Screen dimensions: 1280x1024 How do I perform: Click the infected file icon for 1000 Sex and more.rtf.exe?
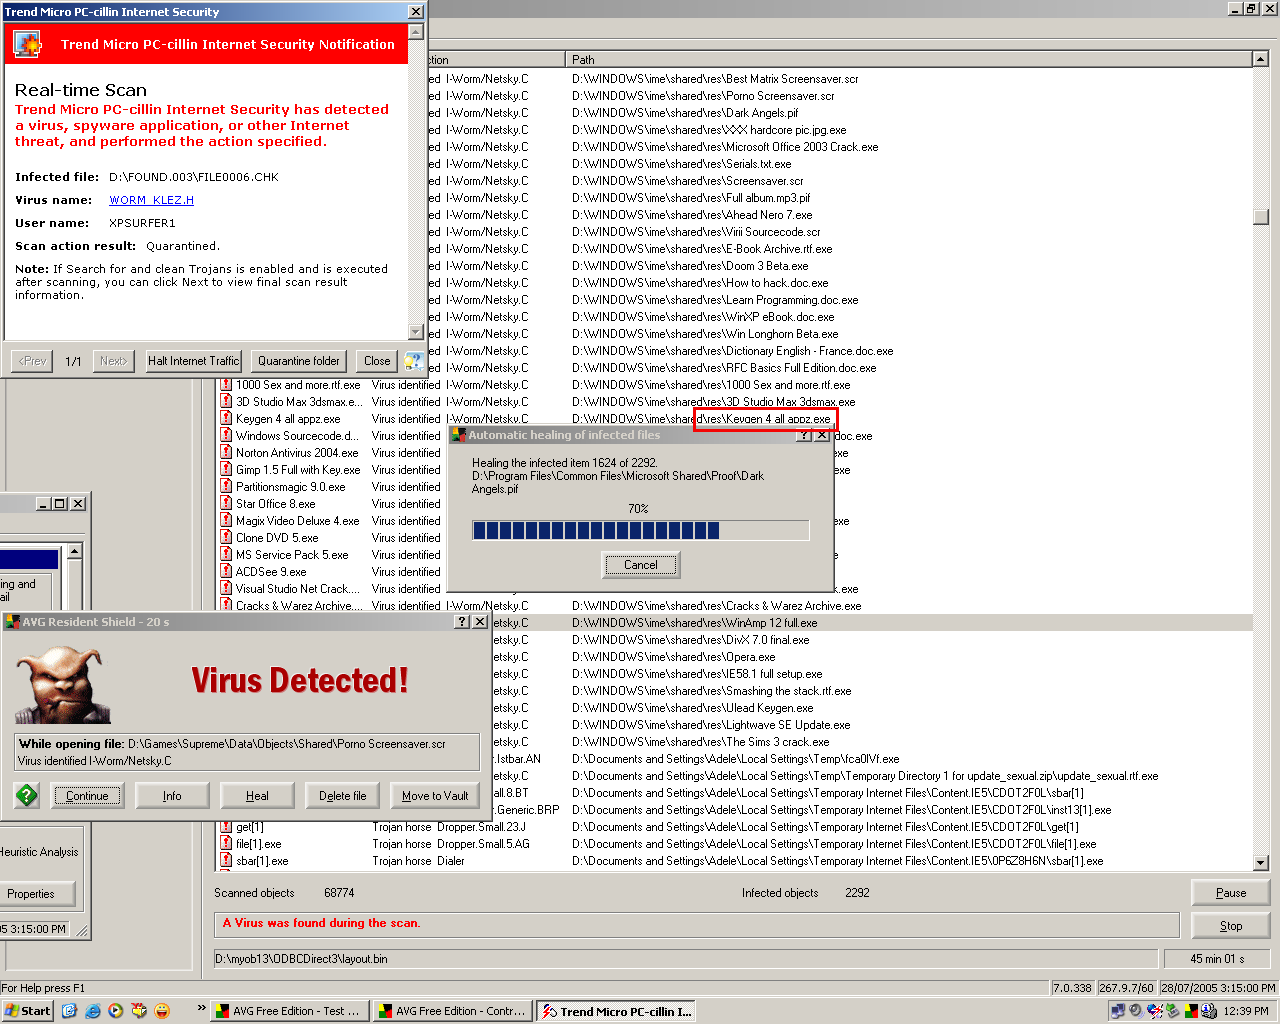[x=226, y=385]
